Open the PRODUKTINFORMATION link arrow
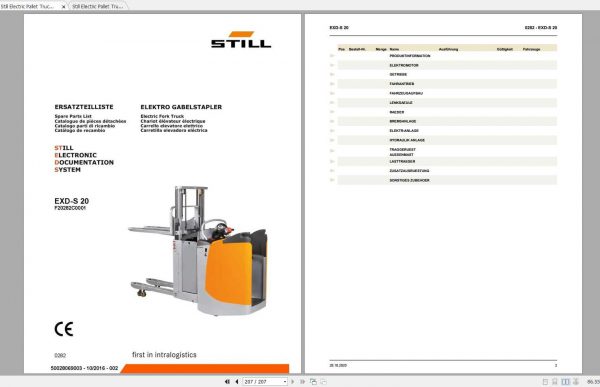 332,56
